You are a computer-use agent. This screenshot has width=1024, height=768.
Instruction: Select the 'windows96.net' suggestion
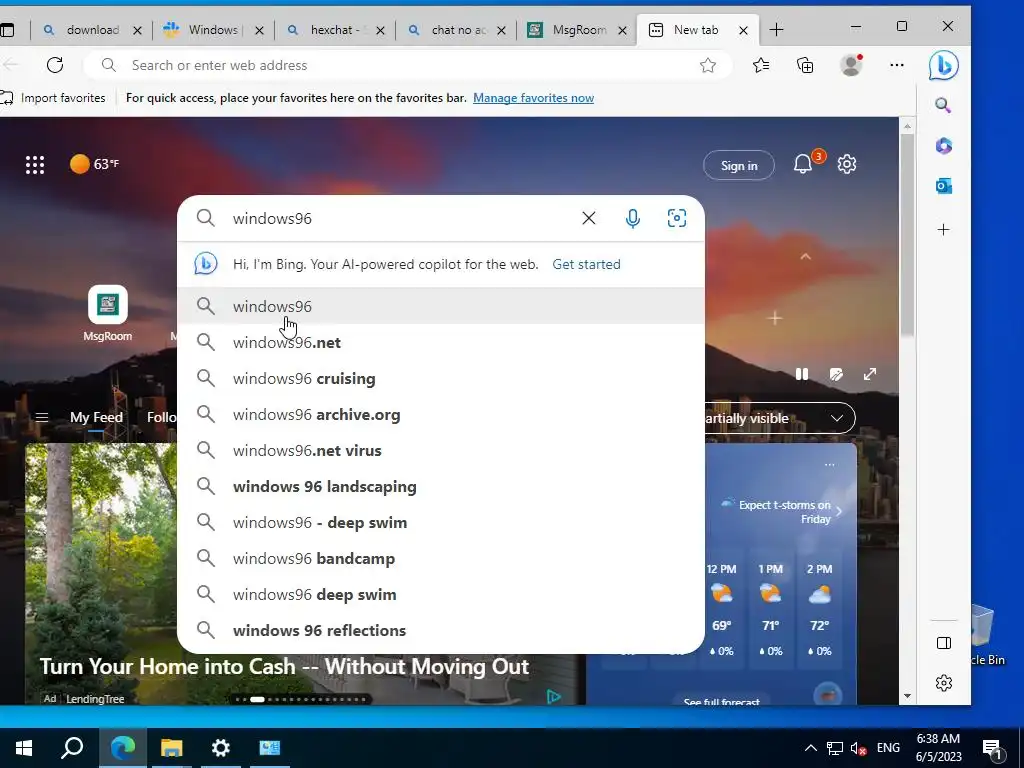click(x=441, y=342)
